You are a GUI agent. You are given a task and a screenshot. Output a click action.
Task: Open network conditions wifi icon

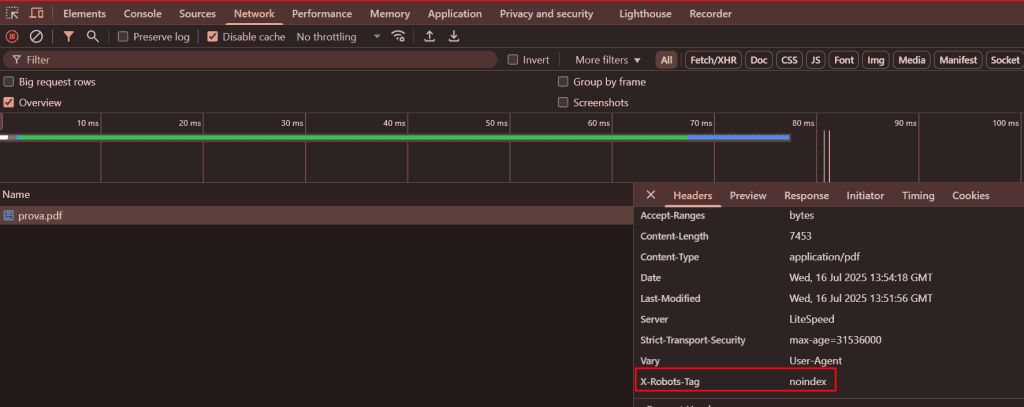[399, 37]
